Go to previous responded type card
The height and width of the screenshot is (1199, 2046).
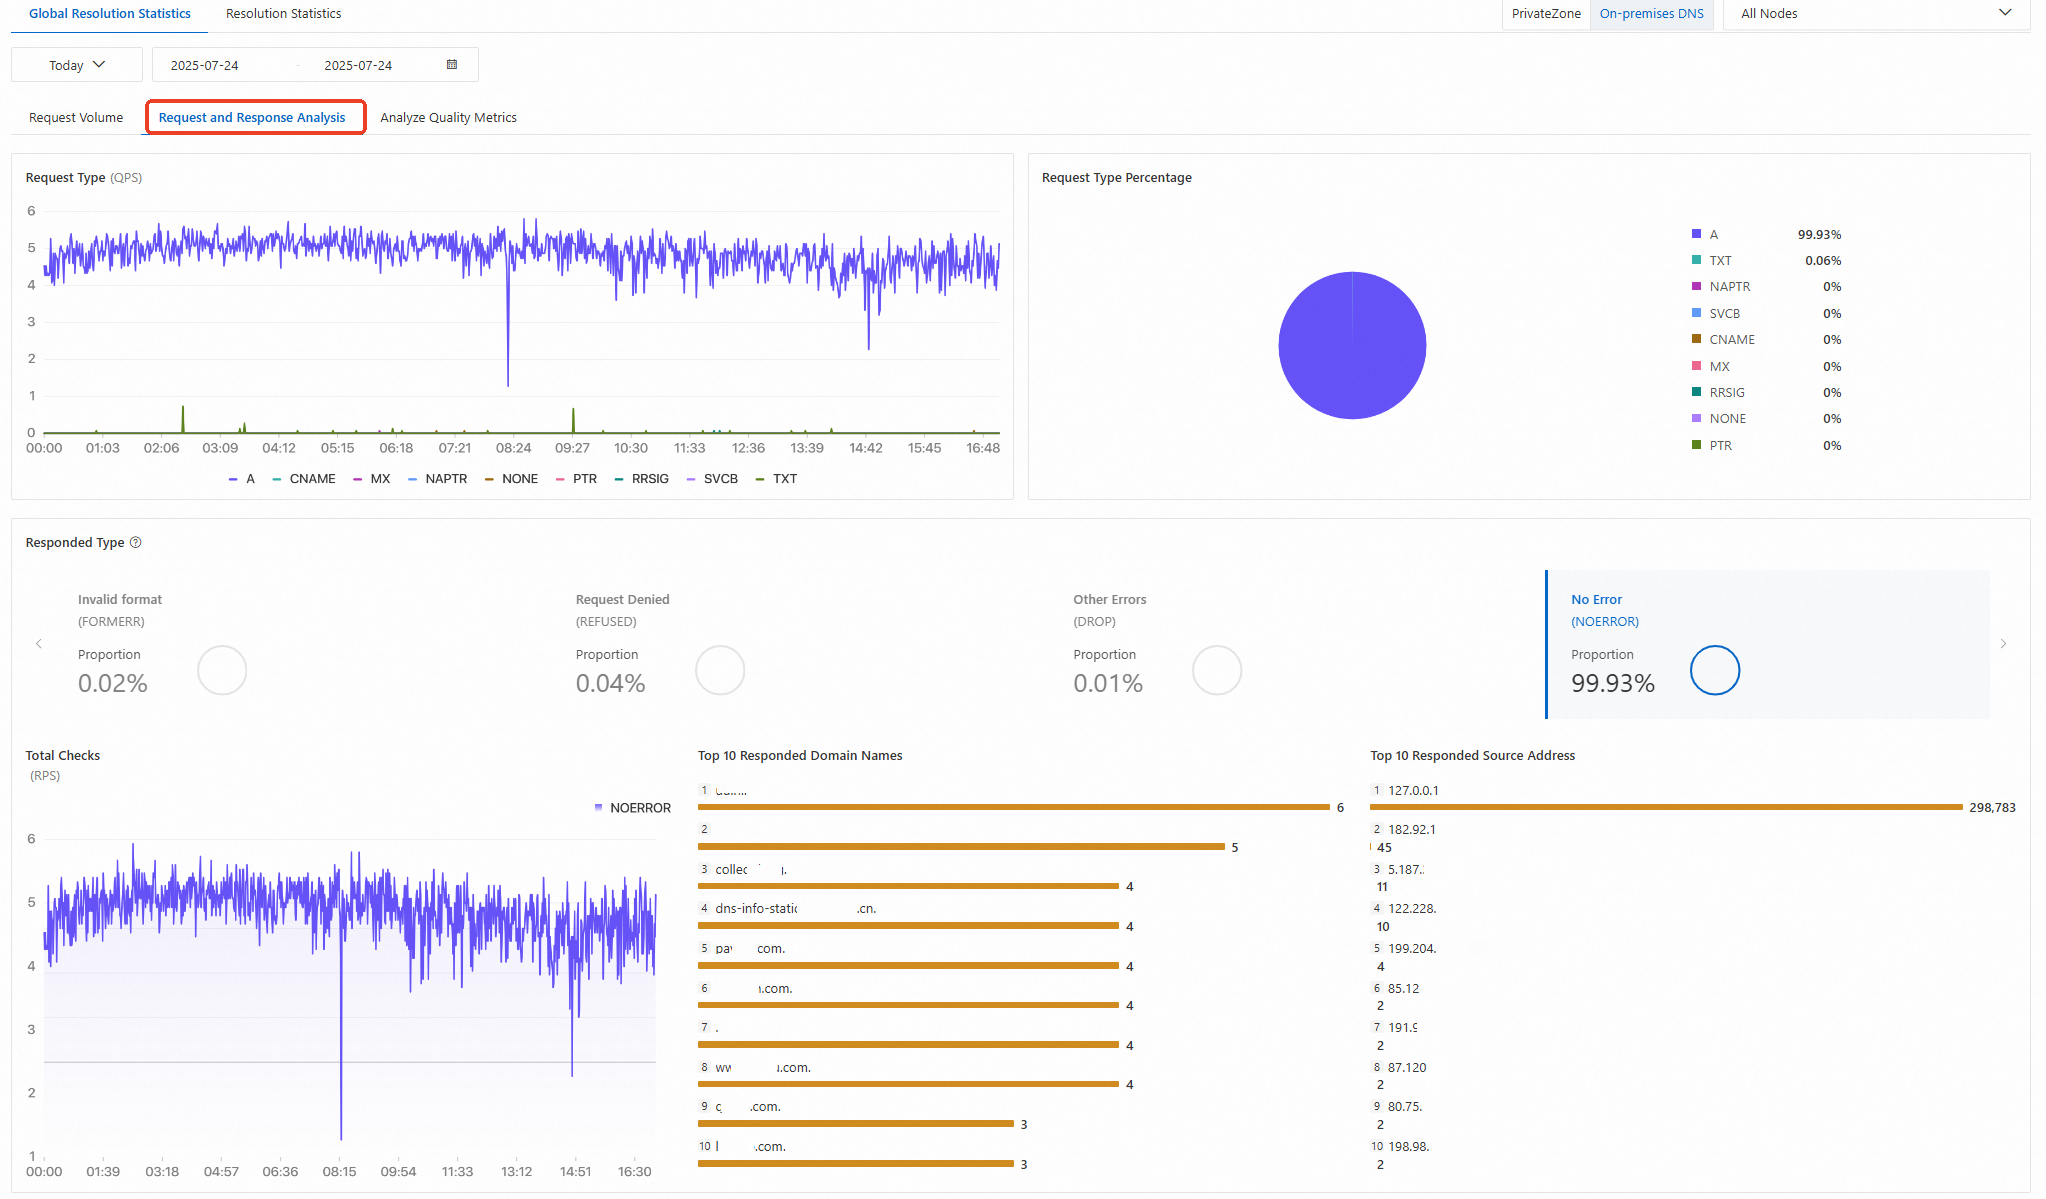pyautogui.click(x=39, y=644)
